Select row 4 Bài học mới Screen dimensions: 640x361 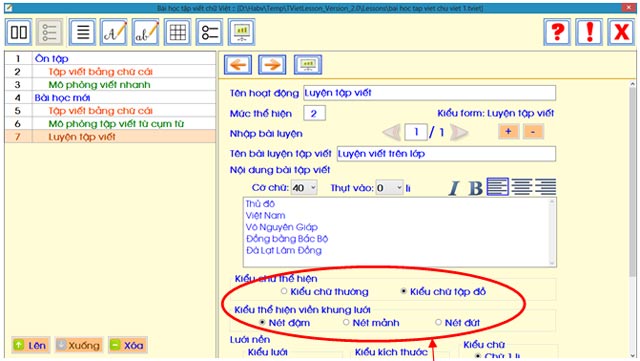pos(110,98)
